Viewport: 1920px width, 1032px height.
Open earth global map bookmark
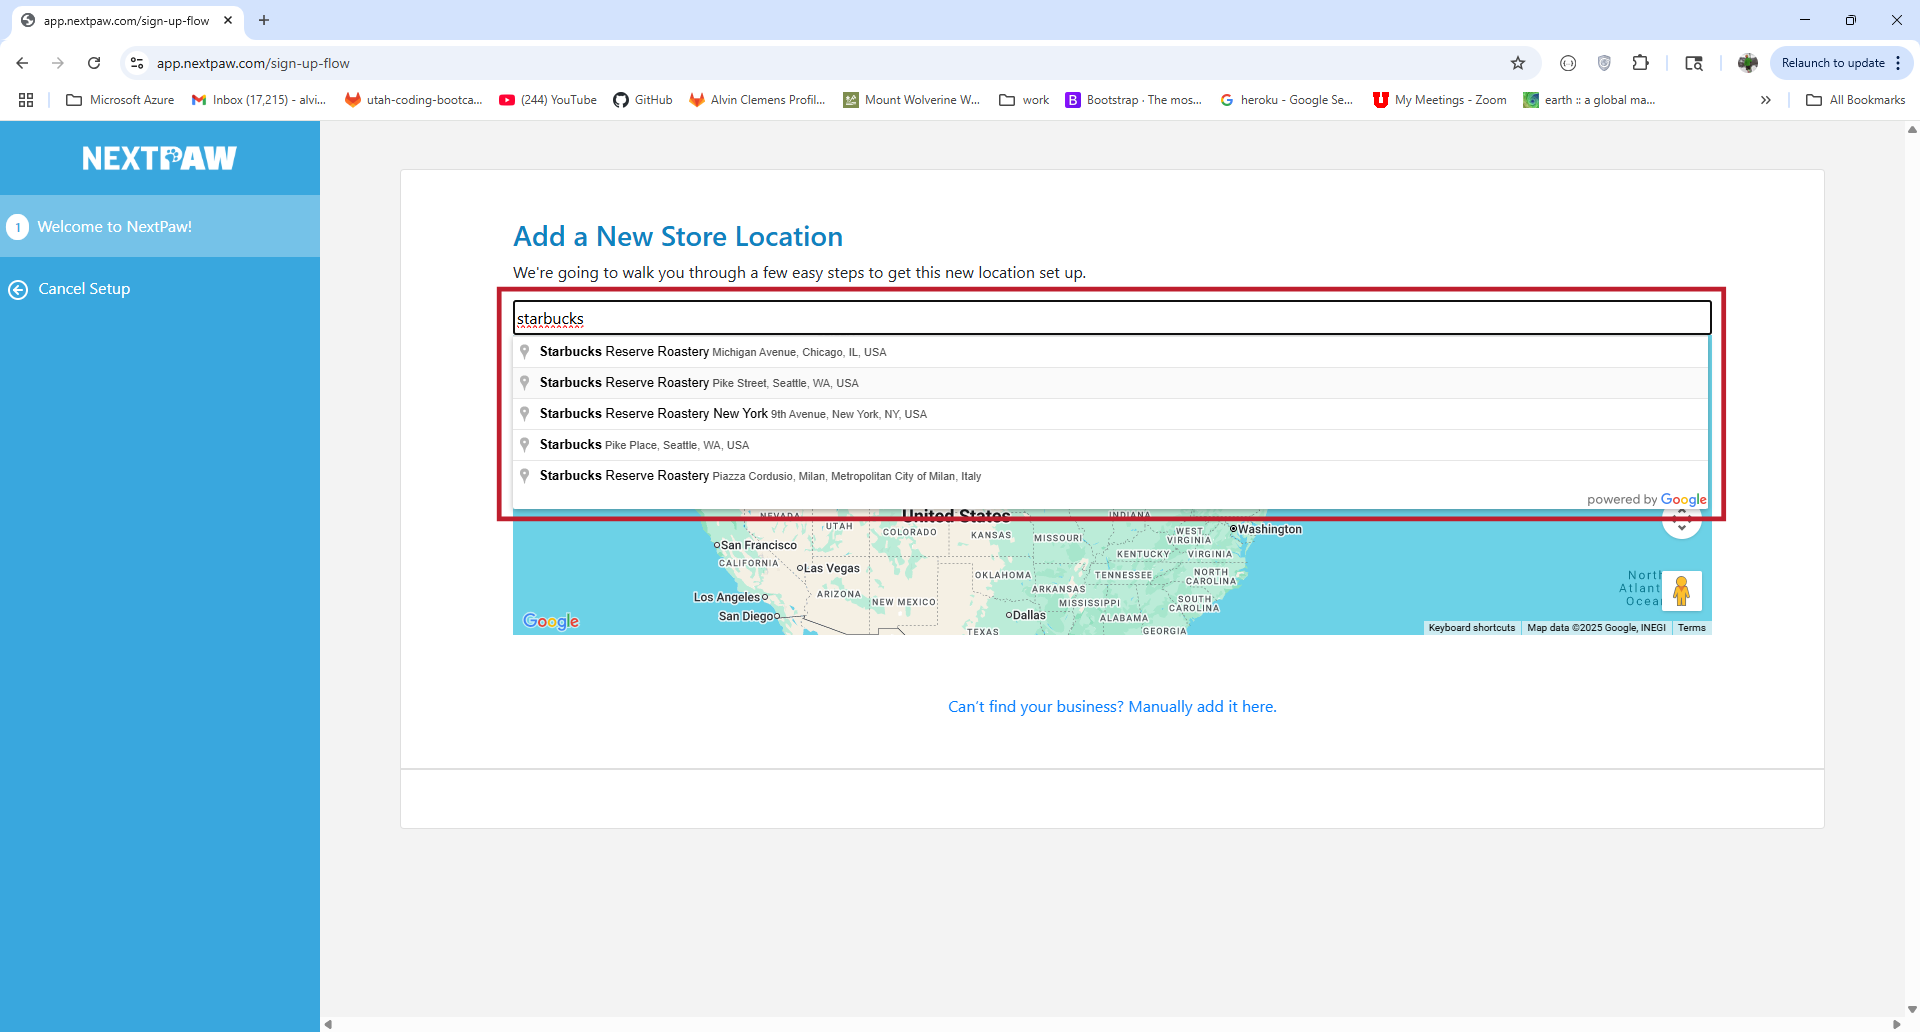point(1589,100)
